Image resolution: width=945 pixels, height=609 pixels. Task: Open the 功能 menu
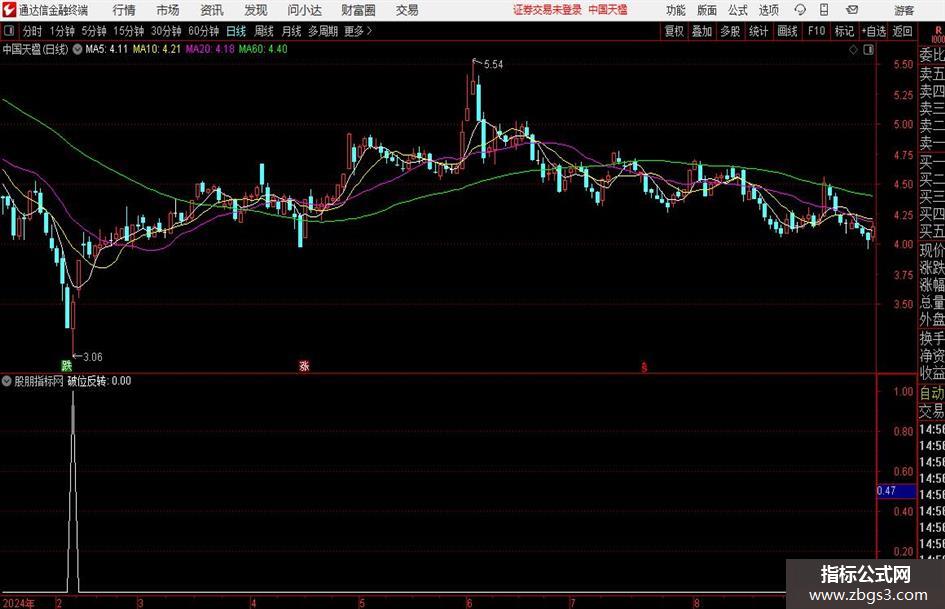click(676, 10)
